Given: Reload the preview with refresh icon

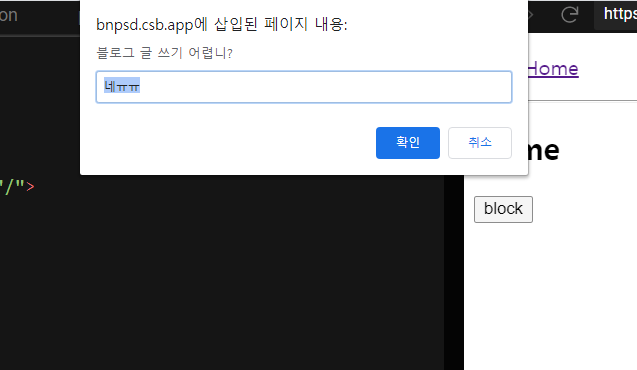Looking at the screenshot, I should (570, 15).
